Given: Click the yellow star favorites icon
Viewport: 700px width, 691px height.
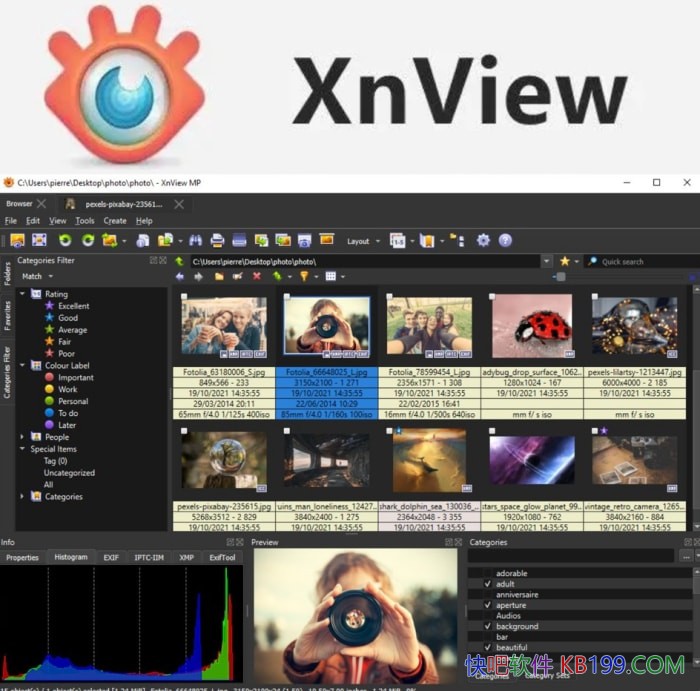Looking at the screenshot, I should point(565,262).
